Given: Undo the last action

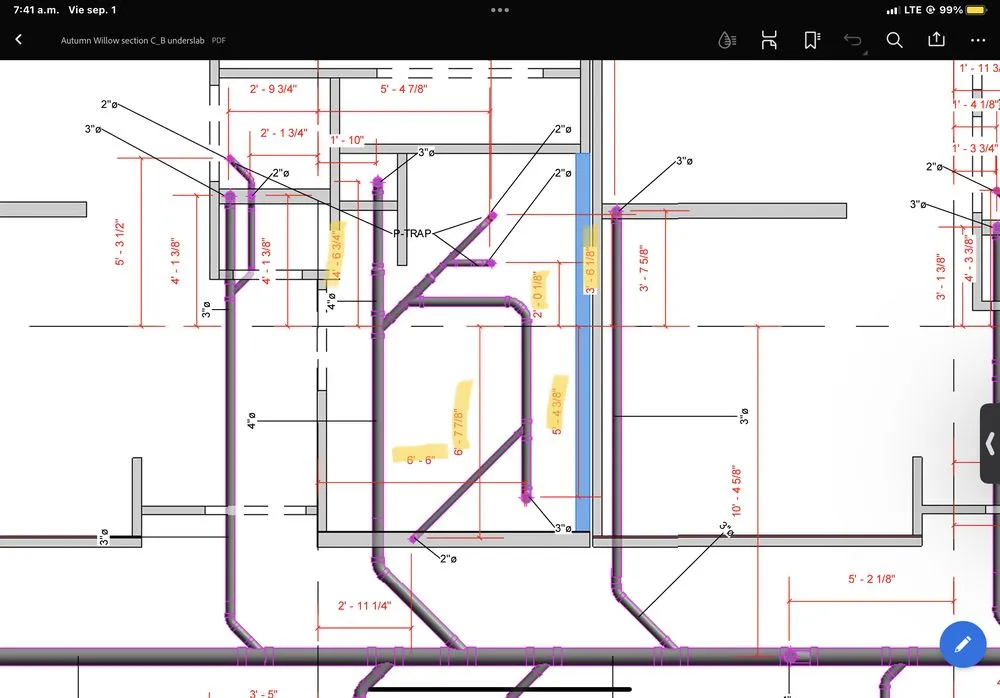Looking at the screenshot, I should [853, 40].
